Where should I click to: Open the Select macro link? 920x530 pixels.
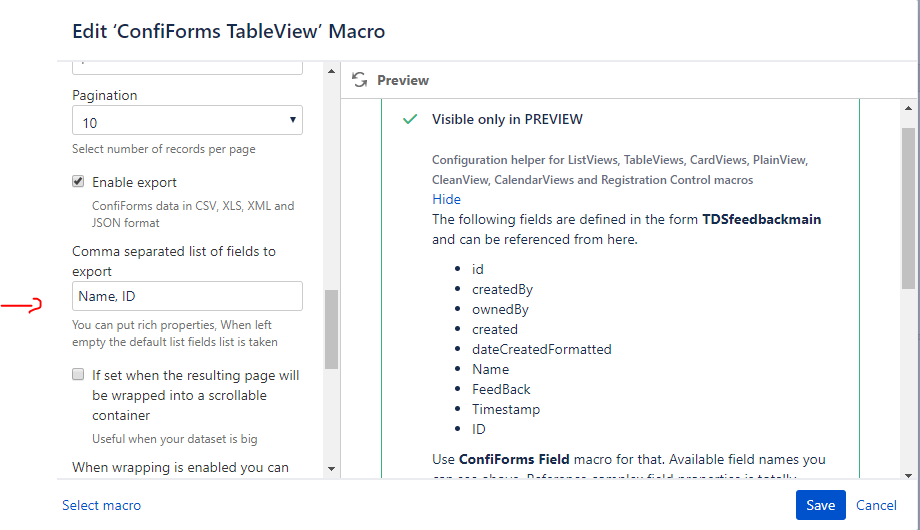102,505
